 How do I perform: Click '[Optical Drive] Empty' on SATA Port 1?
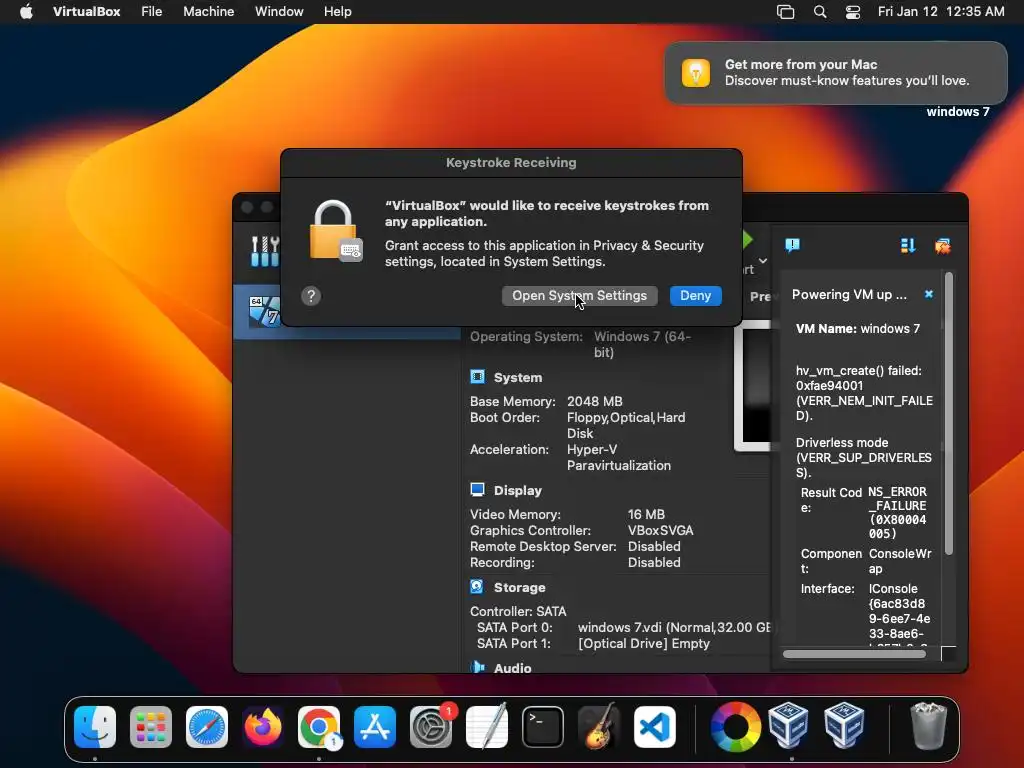coord(644,643)
